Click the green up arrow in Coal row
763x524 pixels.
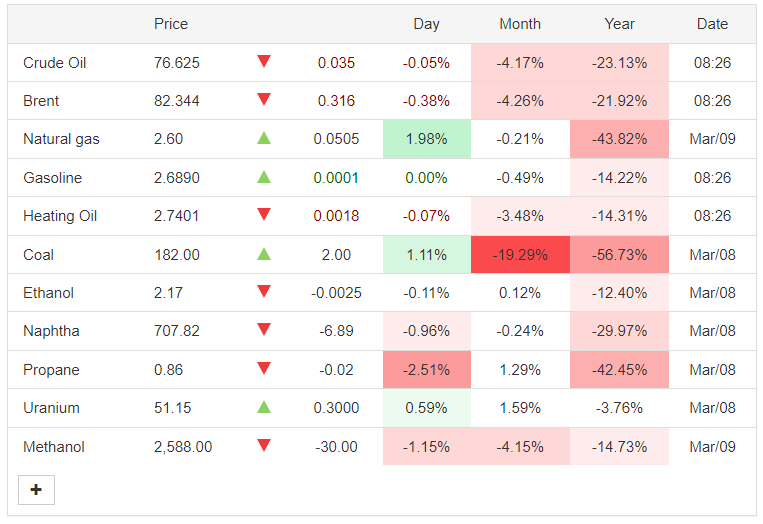(264, 253)
